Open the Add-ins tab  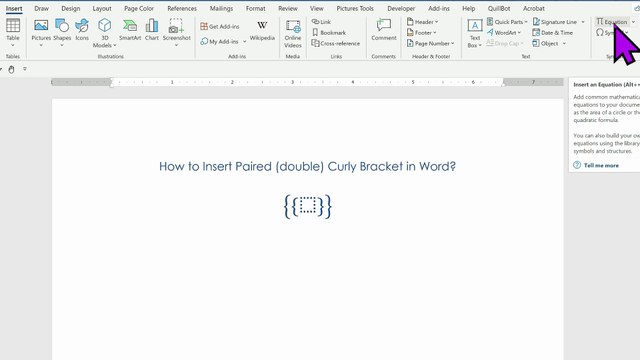[439, 8]
